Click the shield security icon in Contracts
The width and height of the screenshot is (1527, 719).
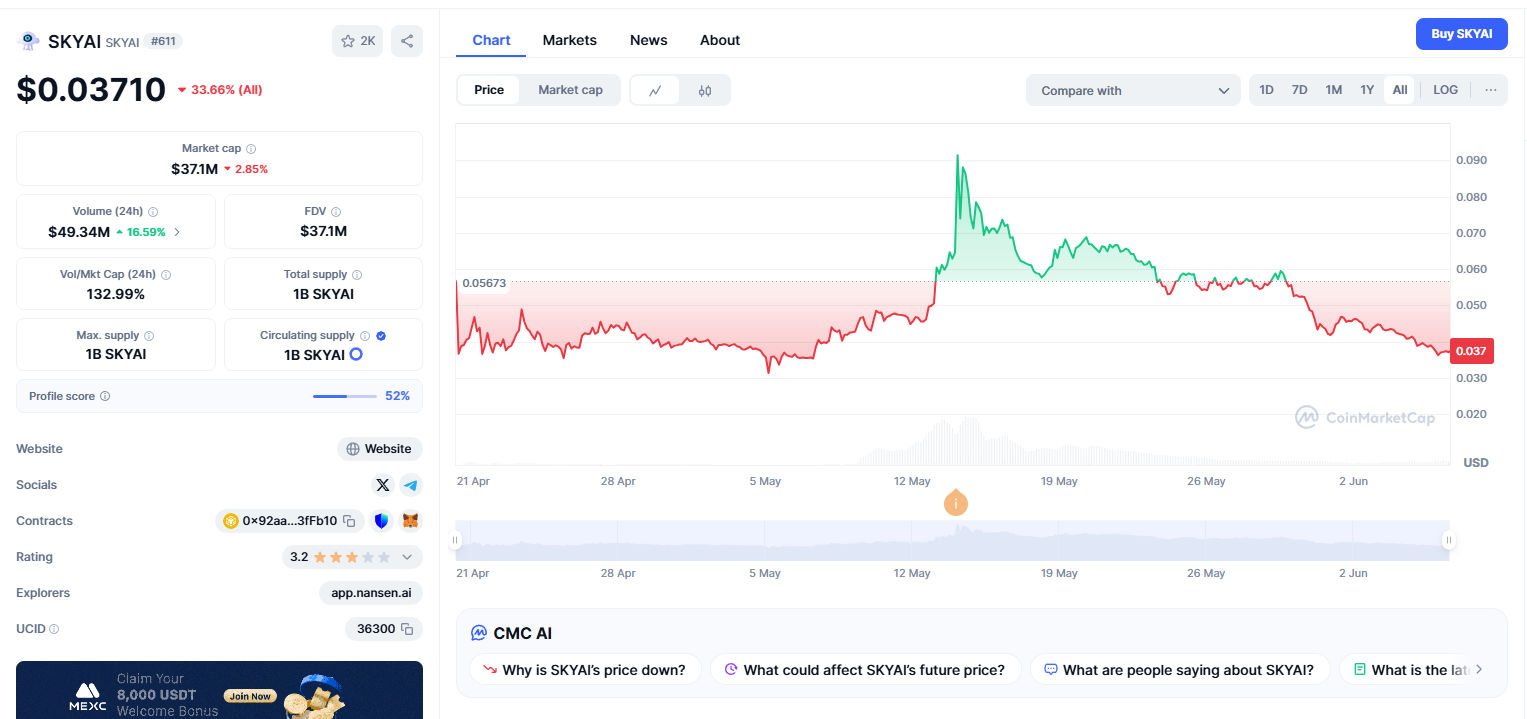381,521
